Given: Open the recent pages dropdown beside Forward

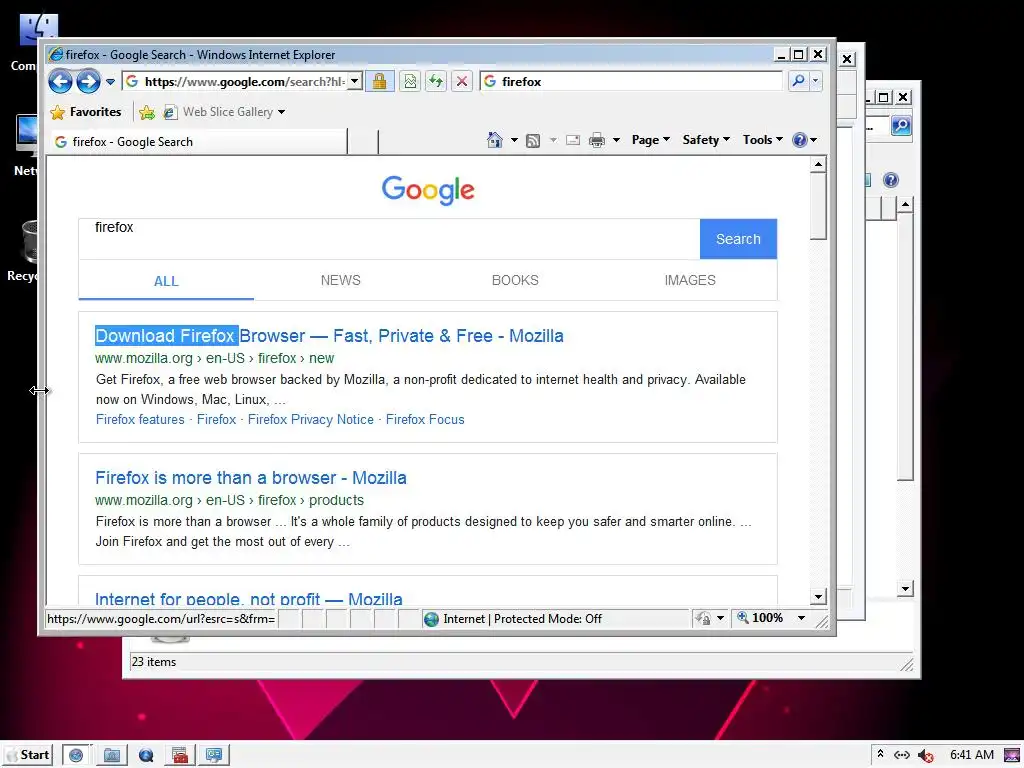Looking at the screenshot, I should point(110,82).
